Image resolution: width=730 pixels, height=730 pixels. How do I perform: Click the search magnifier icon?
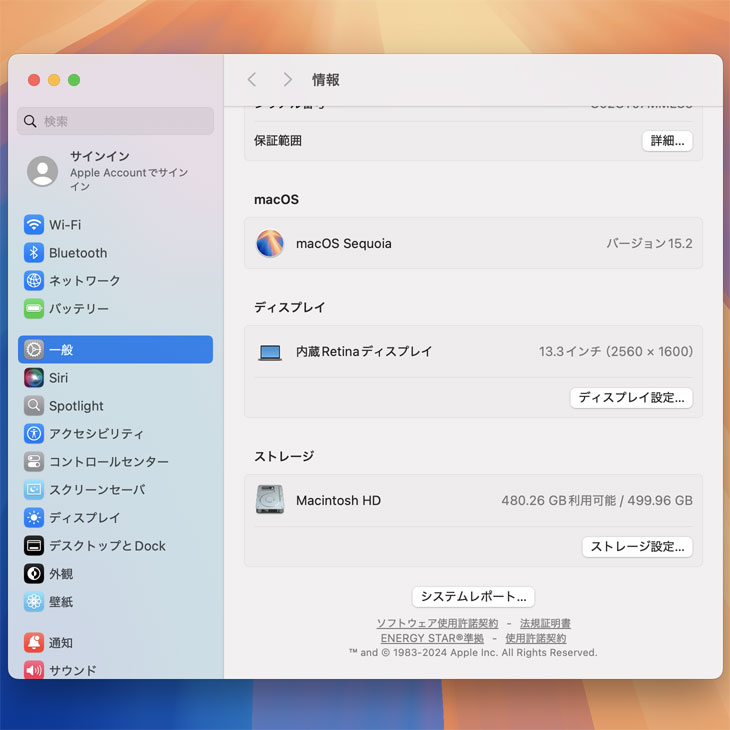30,121
